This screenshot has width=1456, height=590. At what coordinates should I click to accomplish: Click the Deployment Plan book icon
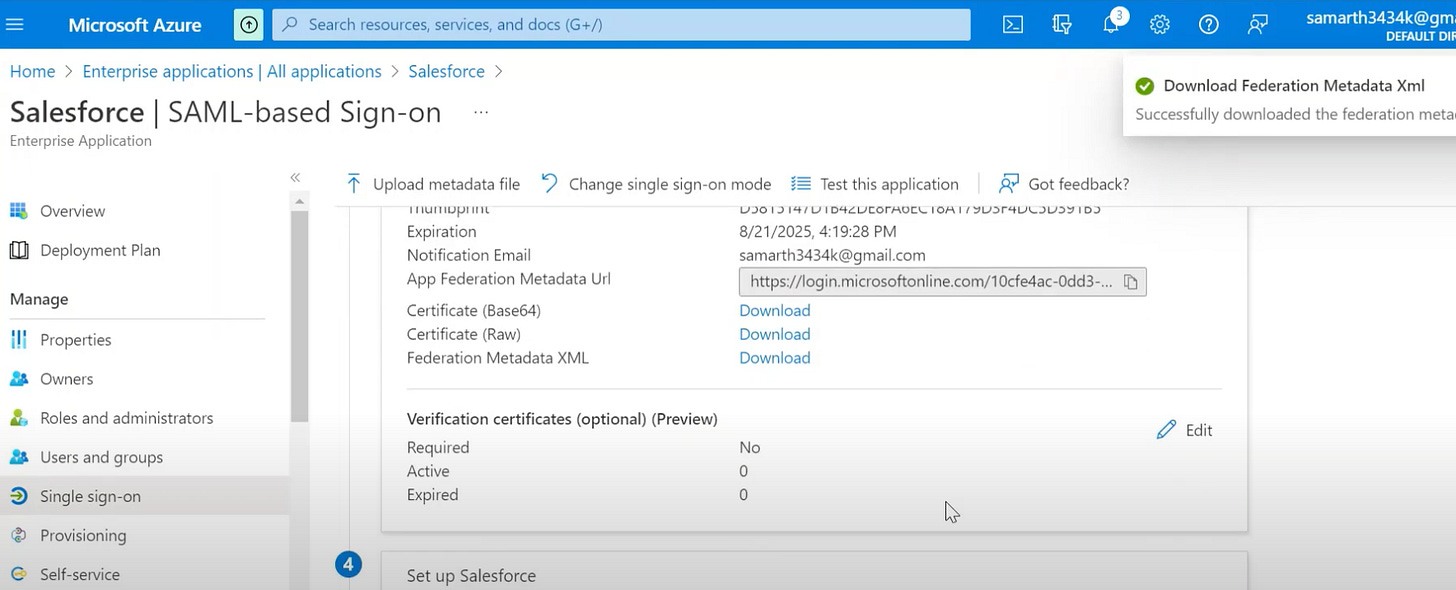[18, 250]
